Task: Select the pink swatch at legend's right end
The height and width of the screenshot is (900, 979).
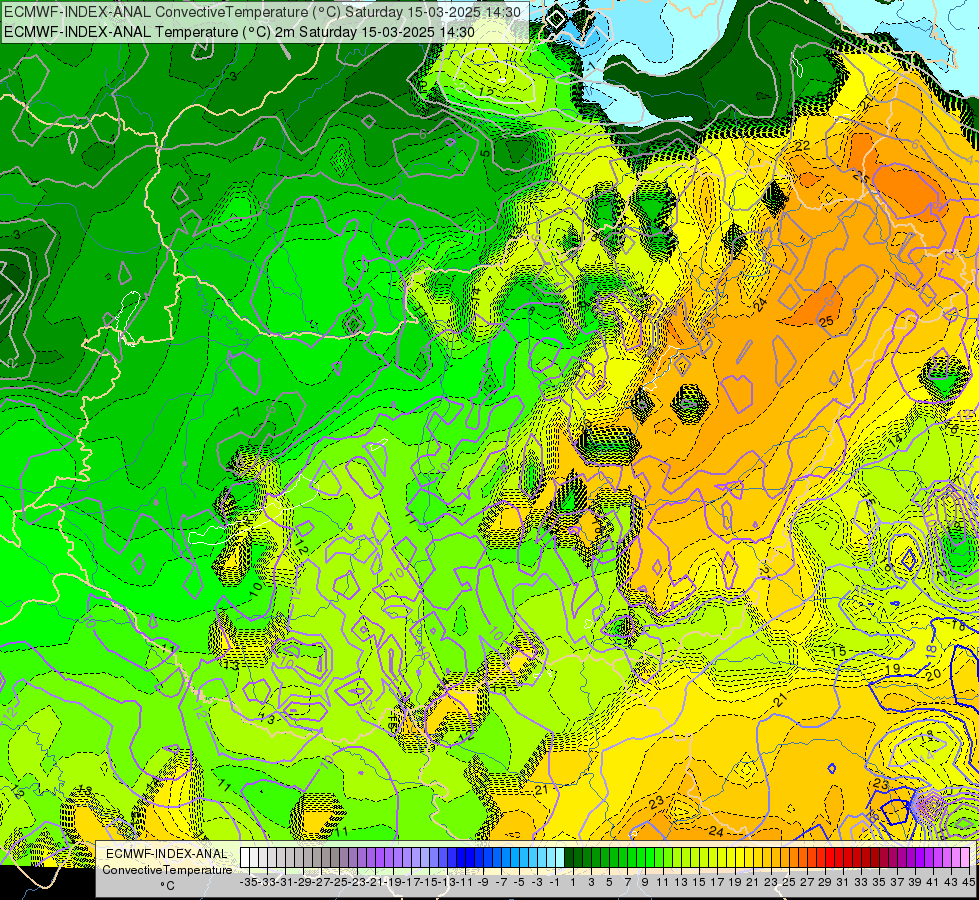Action: (x=965, y=858)
